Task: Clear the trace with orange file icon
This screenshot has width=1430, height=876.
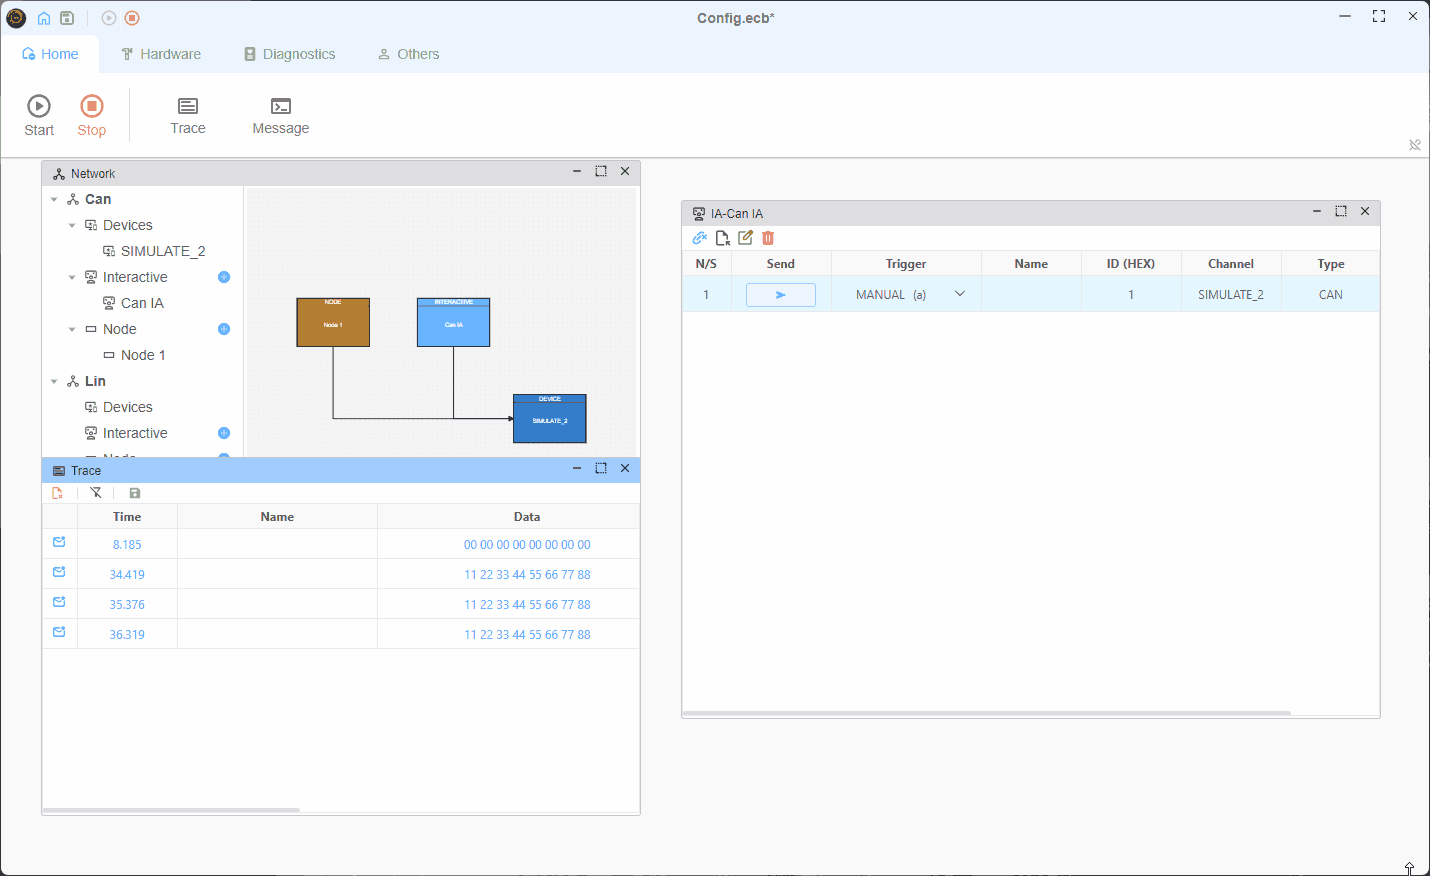Action: 58,493
